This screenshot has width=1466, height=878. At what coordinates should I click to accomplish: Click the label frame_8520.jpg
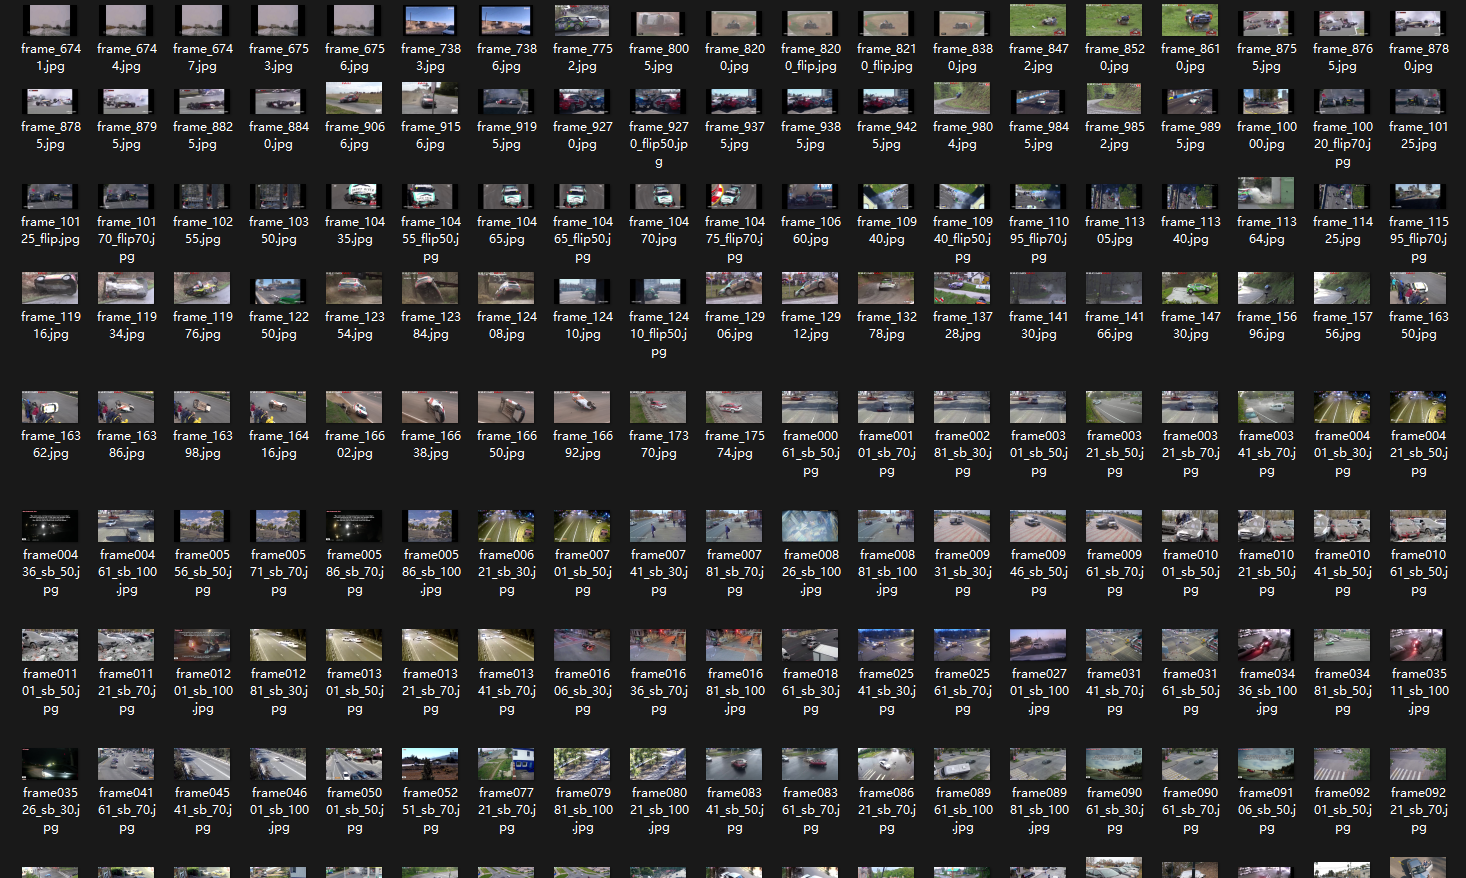click(1114, 57)
